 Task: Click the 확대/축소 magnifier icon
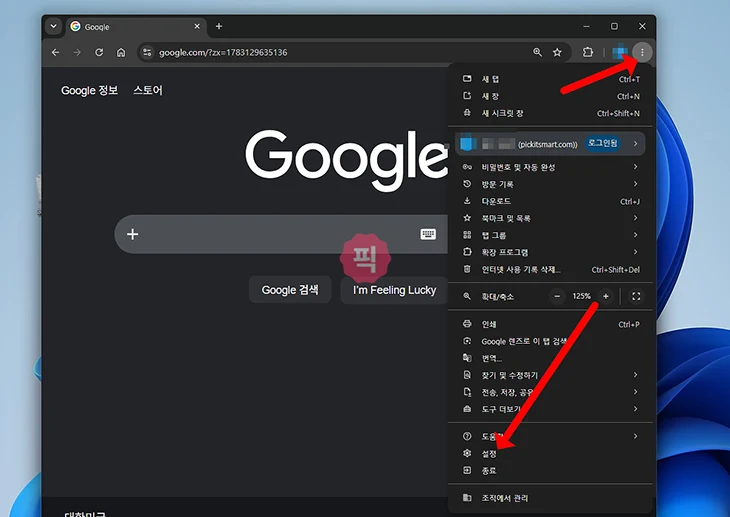467,296
